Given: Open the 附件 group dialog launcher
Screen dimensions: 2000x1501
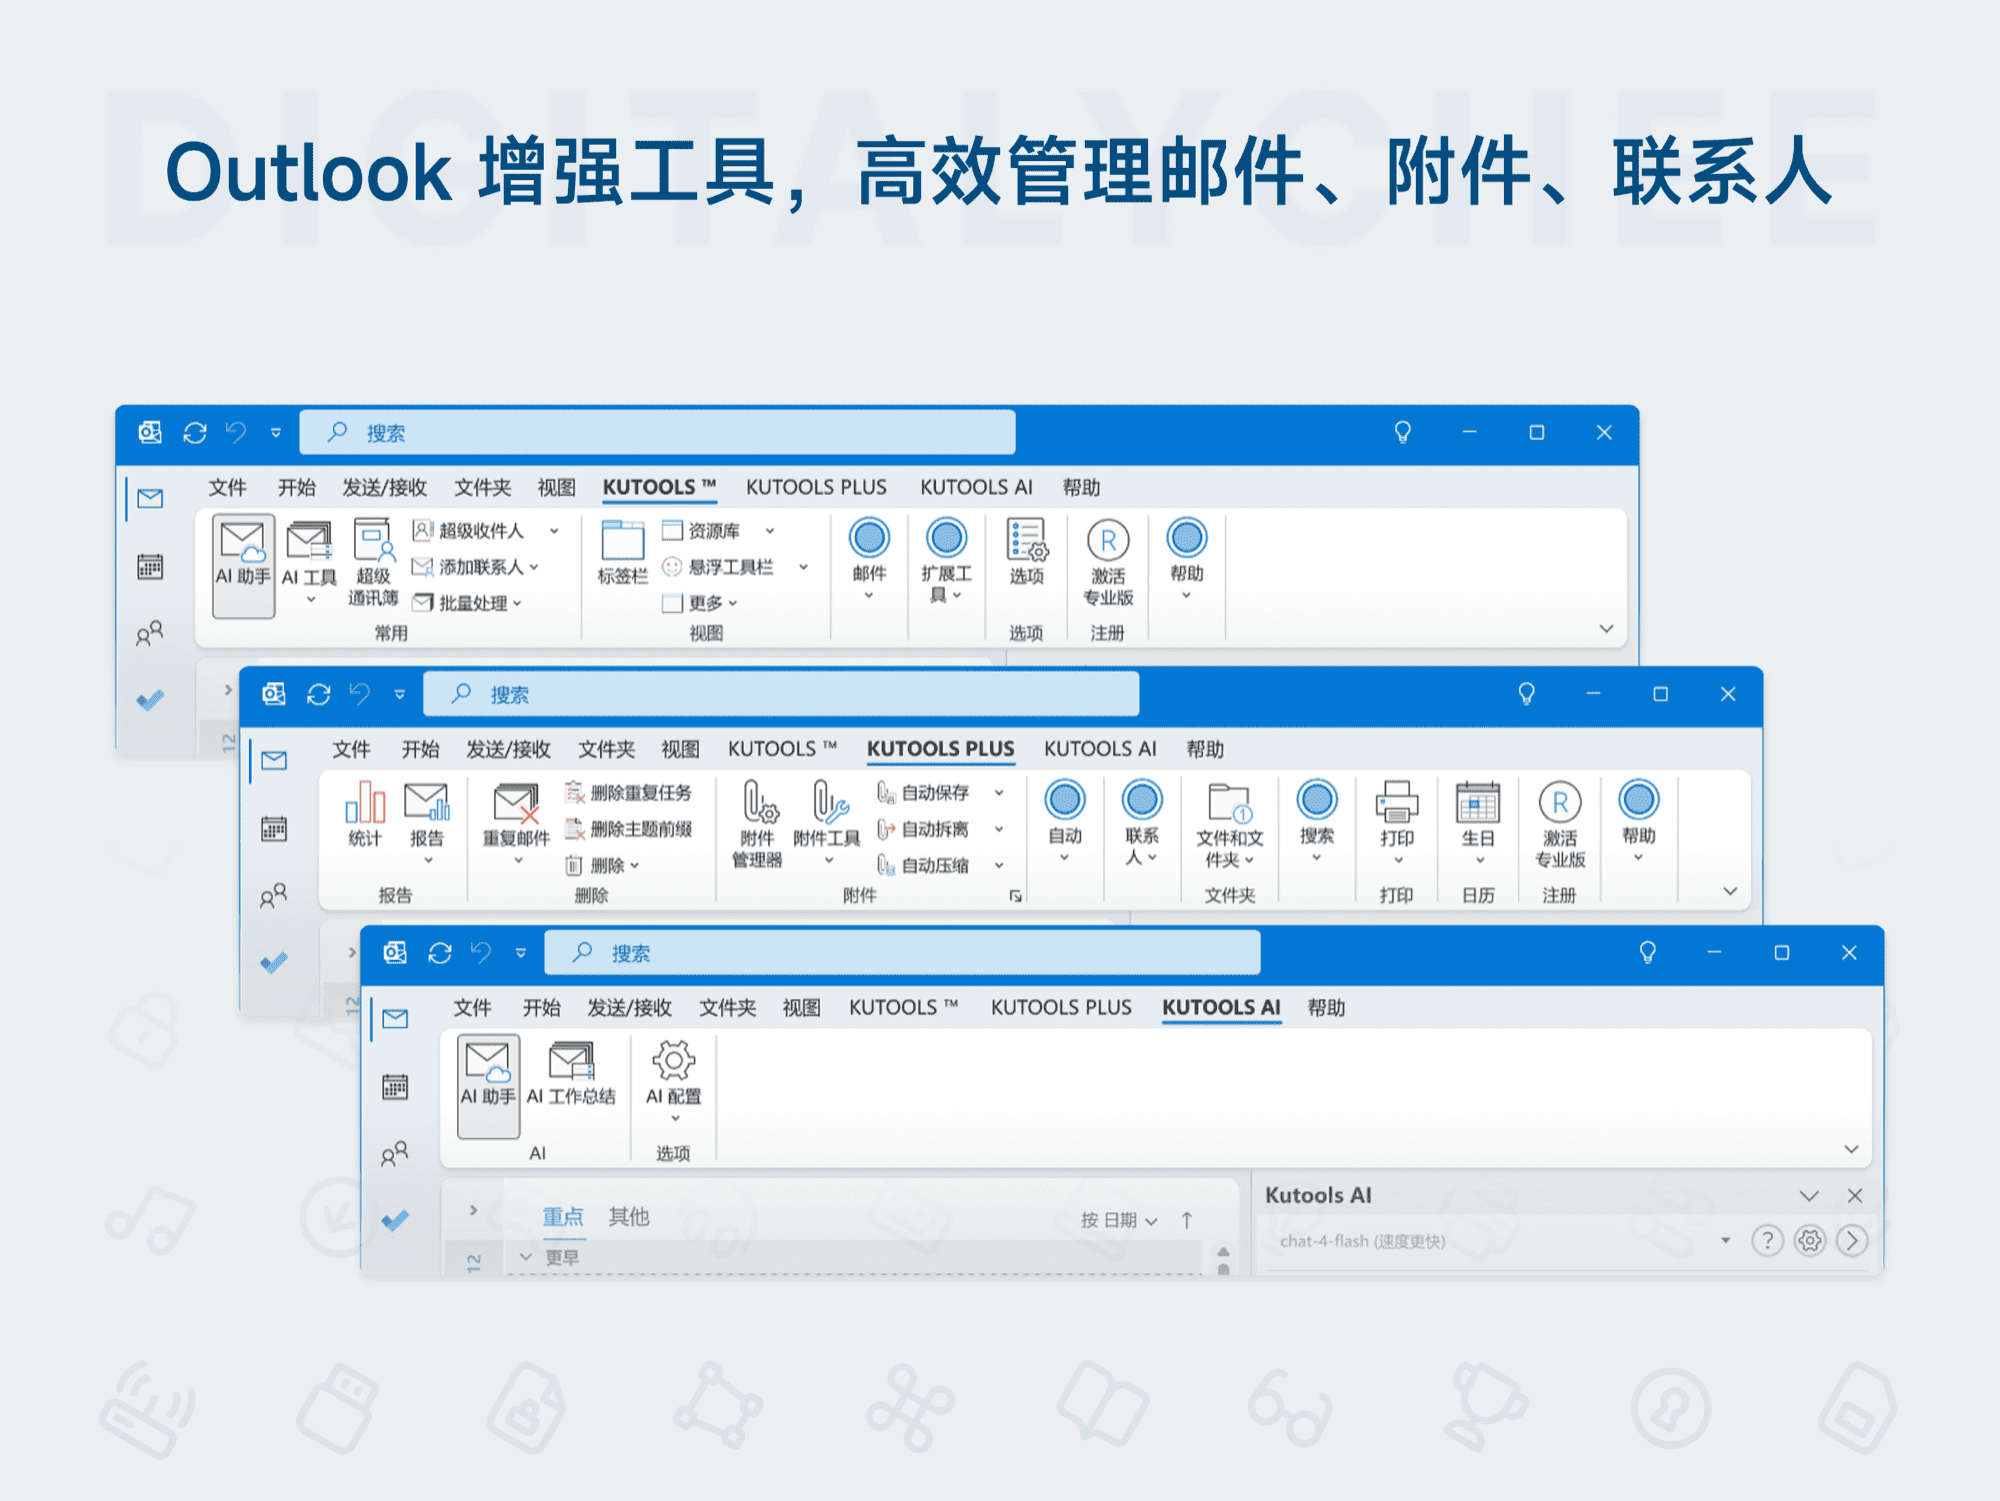Looking at the screenshot, I should click(x=1016, y=896).
